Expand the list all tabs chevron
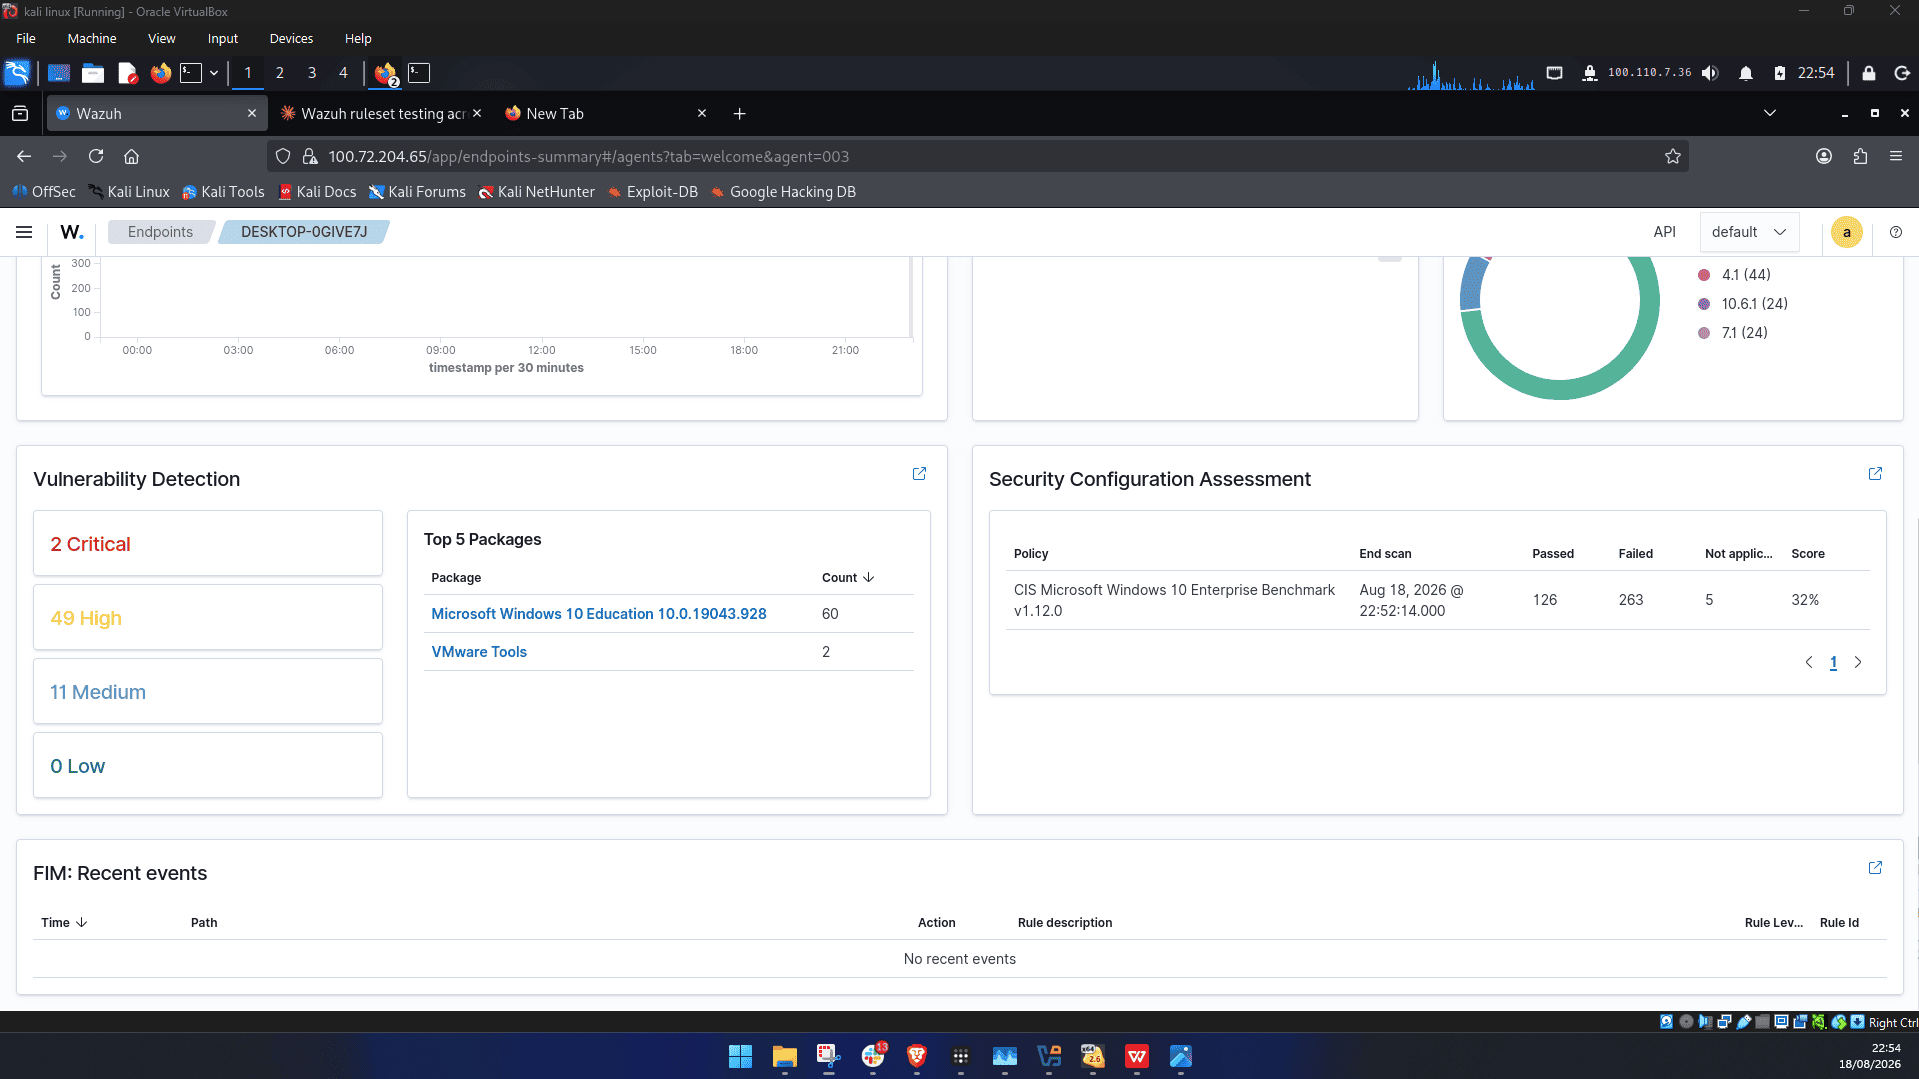 [1770, 113]
